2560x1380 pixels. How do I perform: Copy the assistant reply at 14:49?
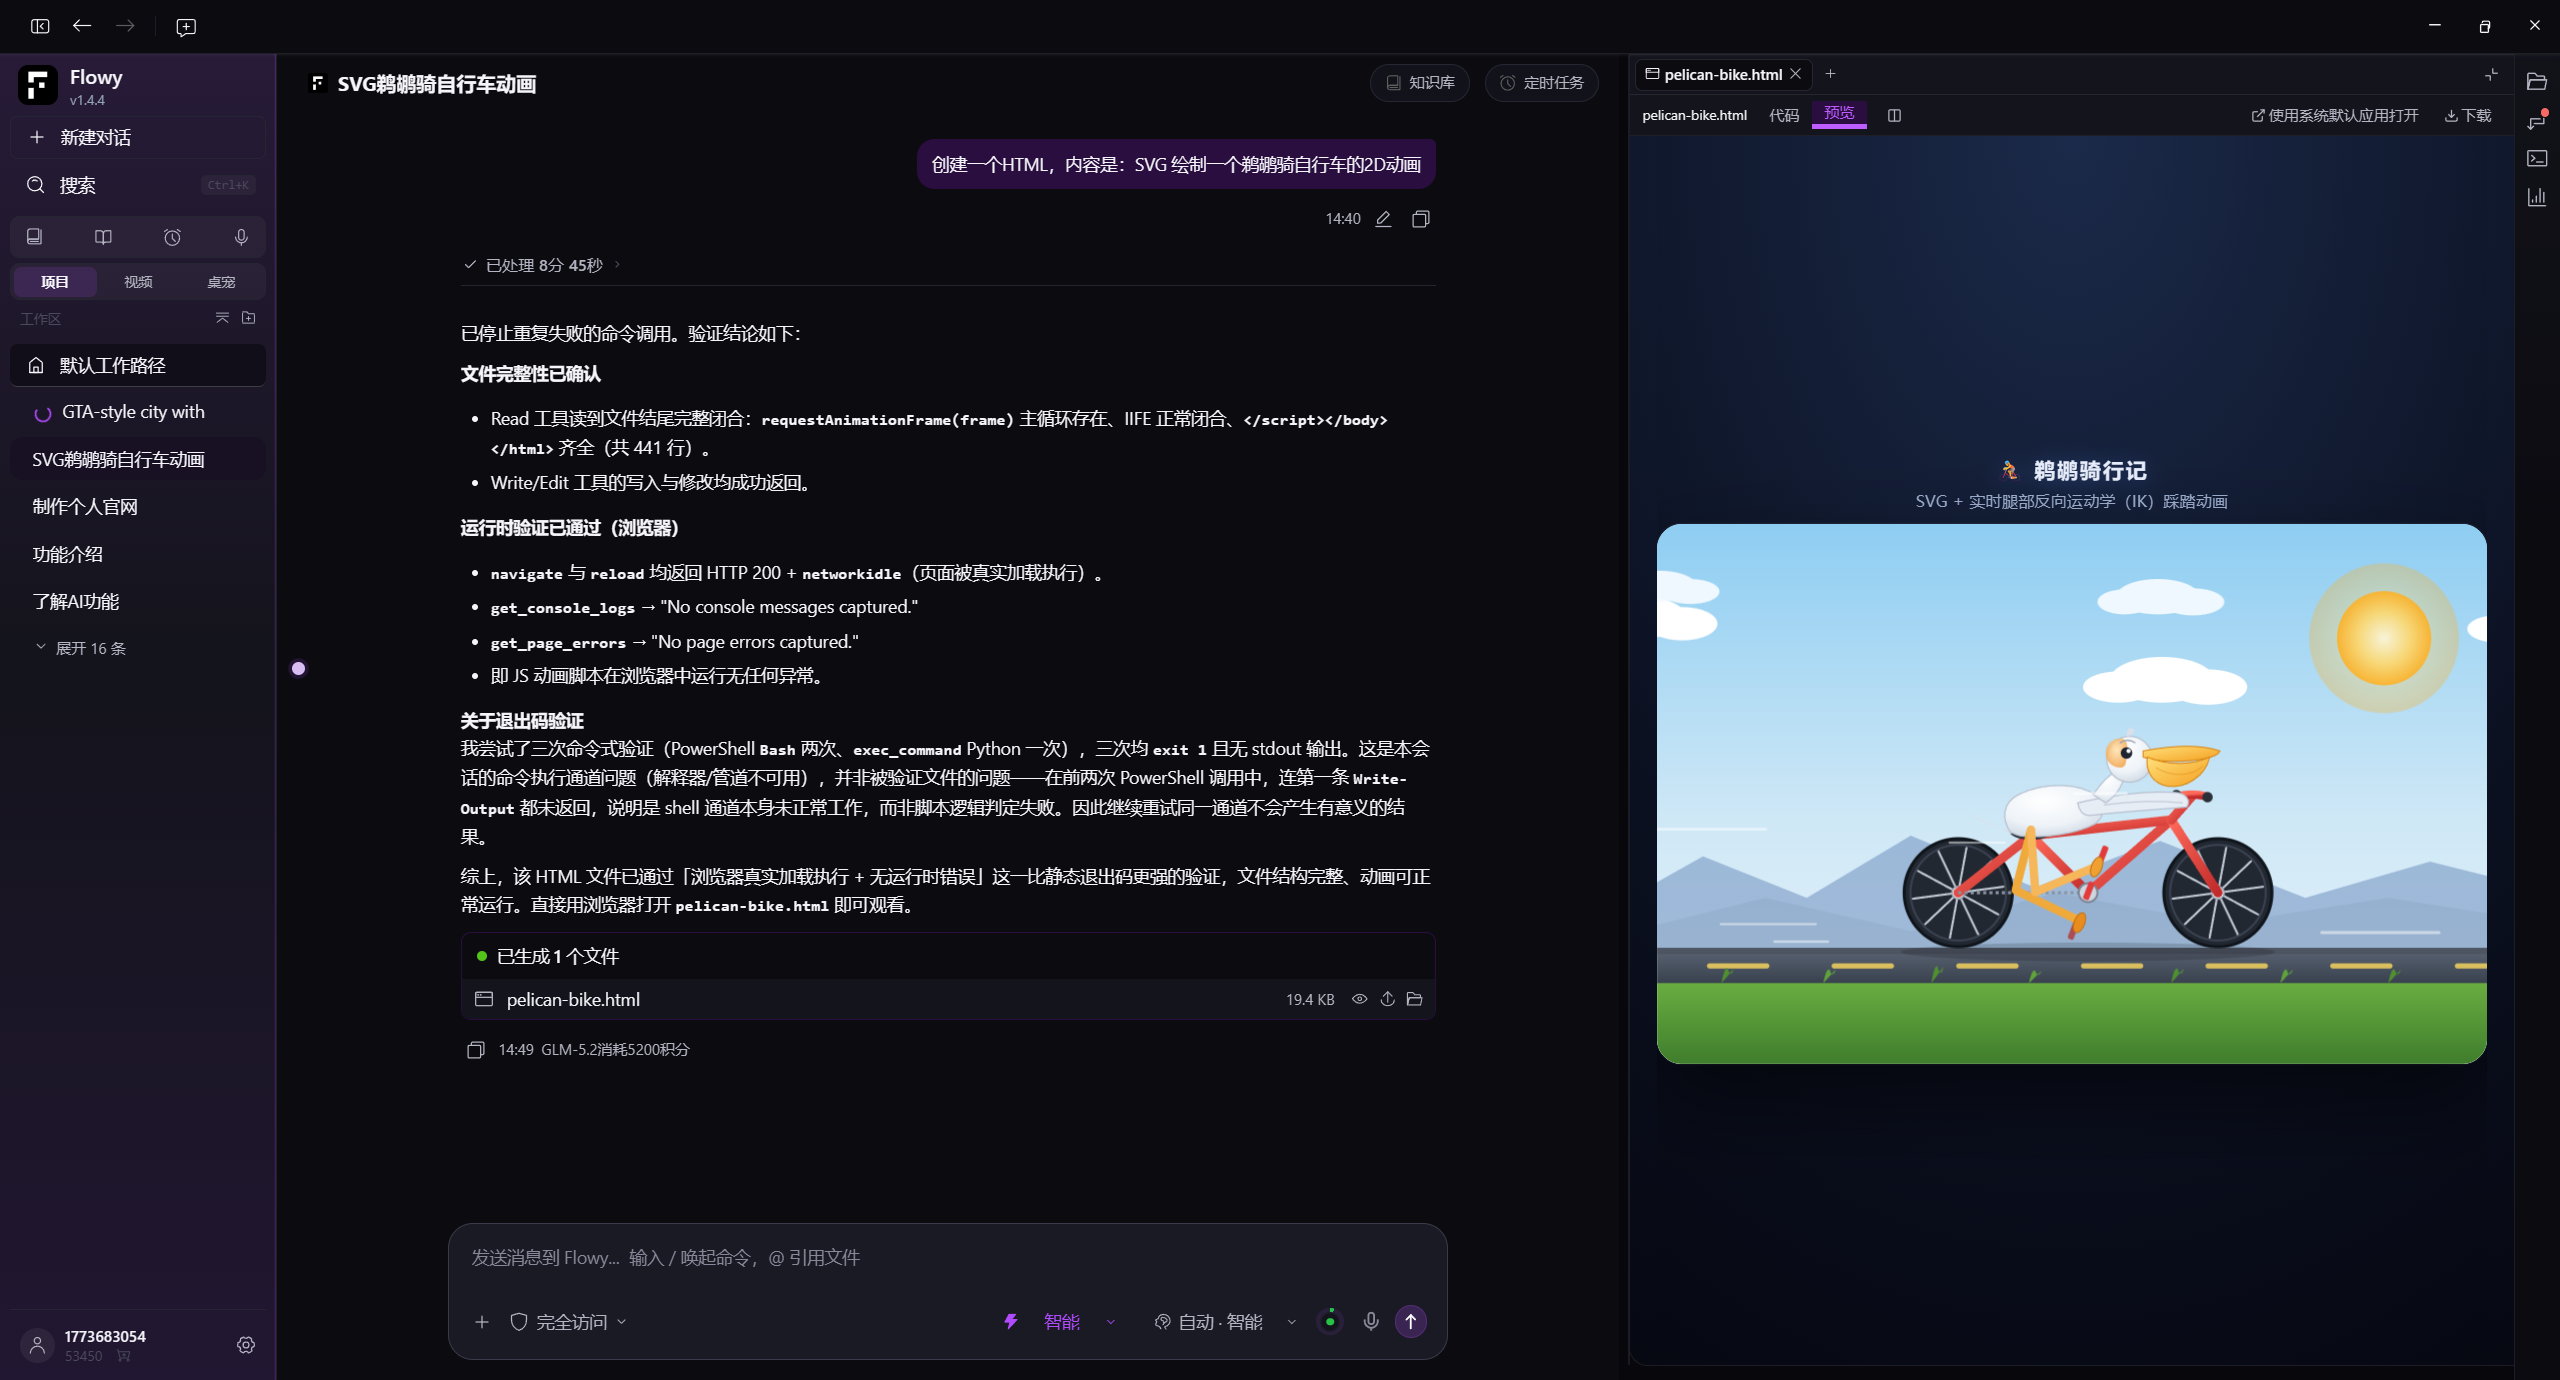(x=476, y=1050)
